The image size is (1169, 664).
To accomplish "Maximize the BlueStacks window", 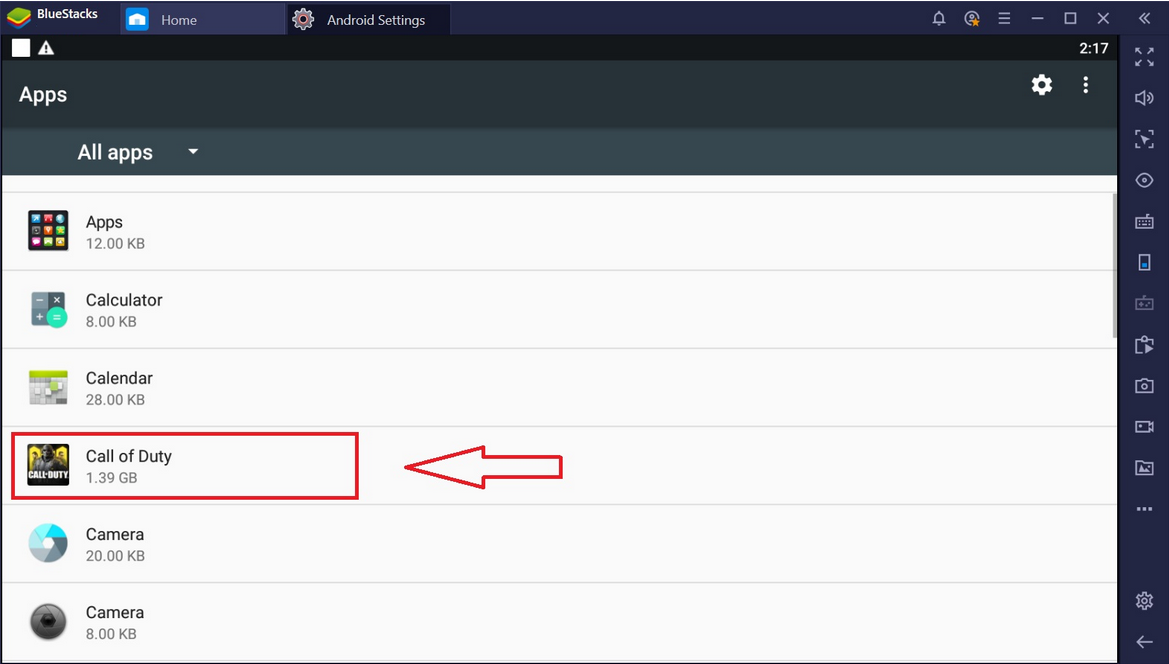I will pos(1070,19).
